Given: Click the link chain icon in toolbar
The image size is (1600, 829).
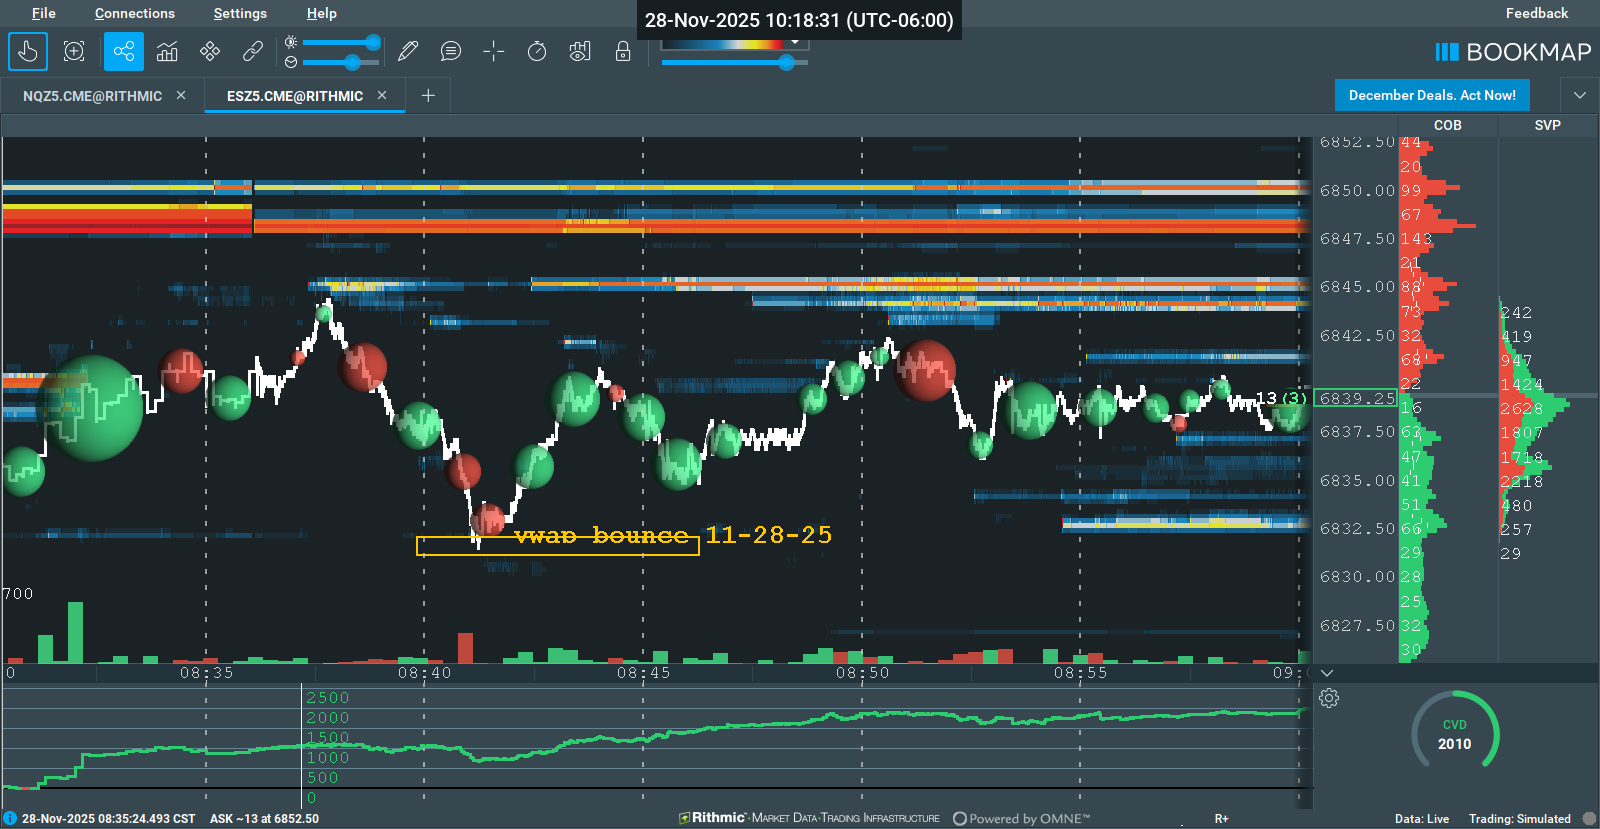Looking at the screenshot, I should pyautogui.click(x=253, y=51).
